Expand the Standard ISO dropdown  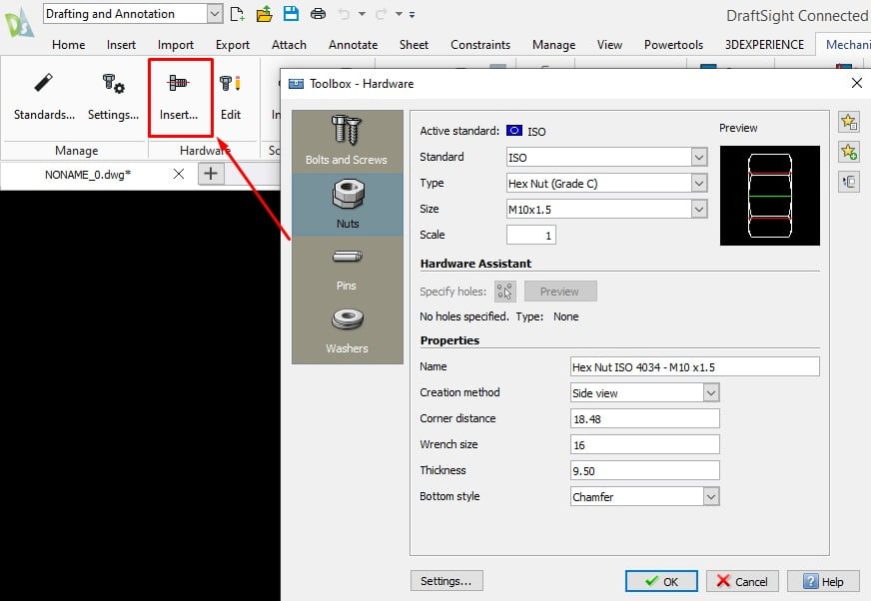pos(699,158)
